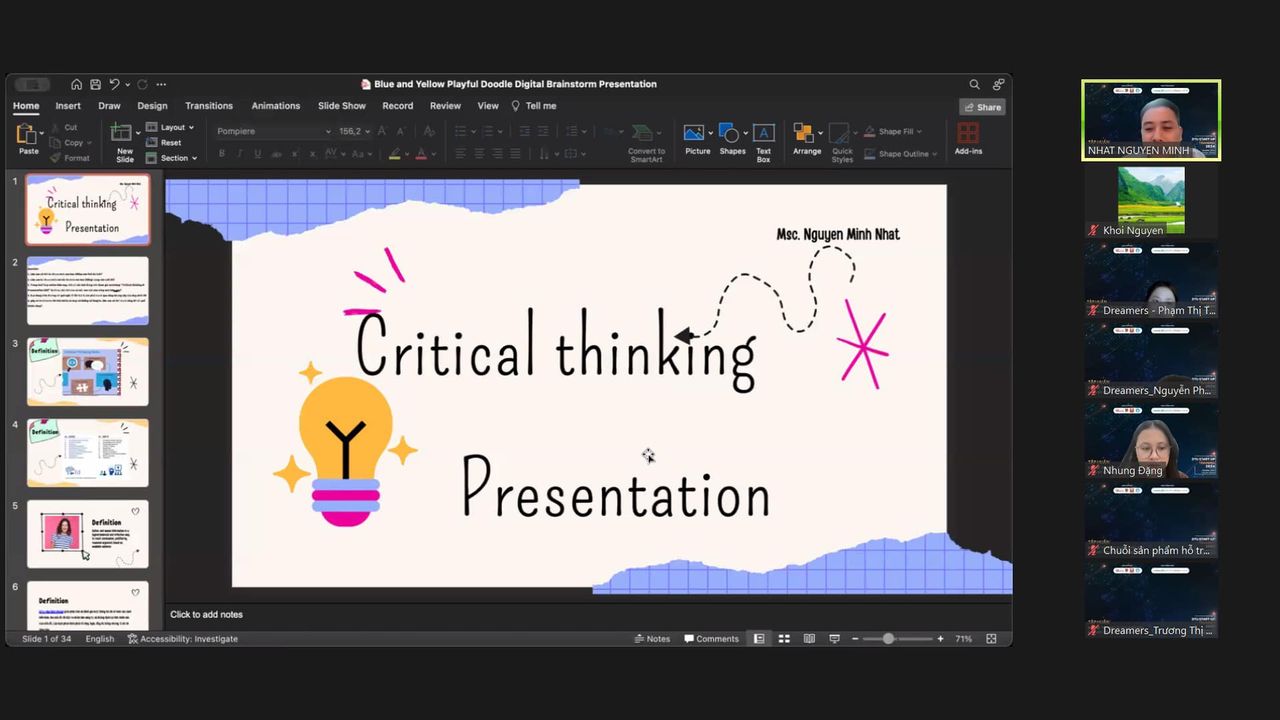This screenshot has width=1280, height=720.
Task: Click the Share button
Action: (982, 107)
